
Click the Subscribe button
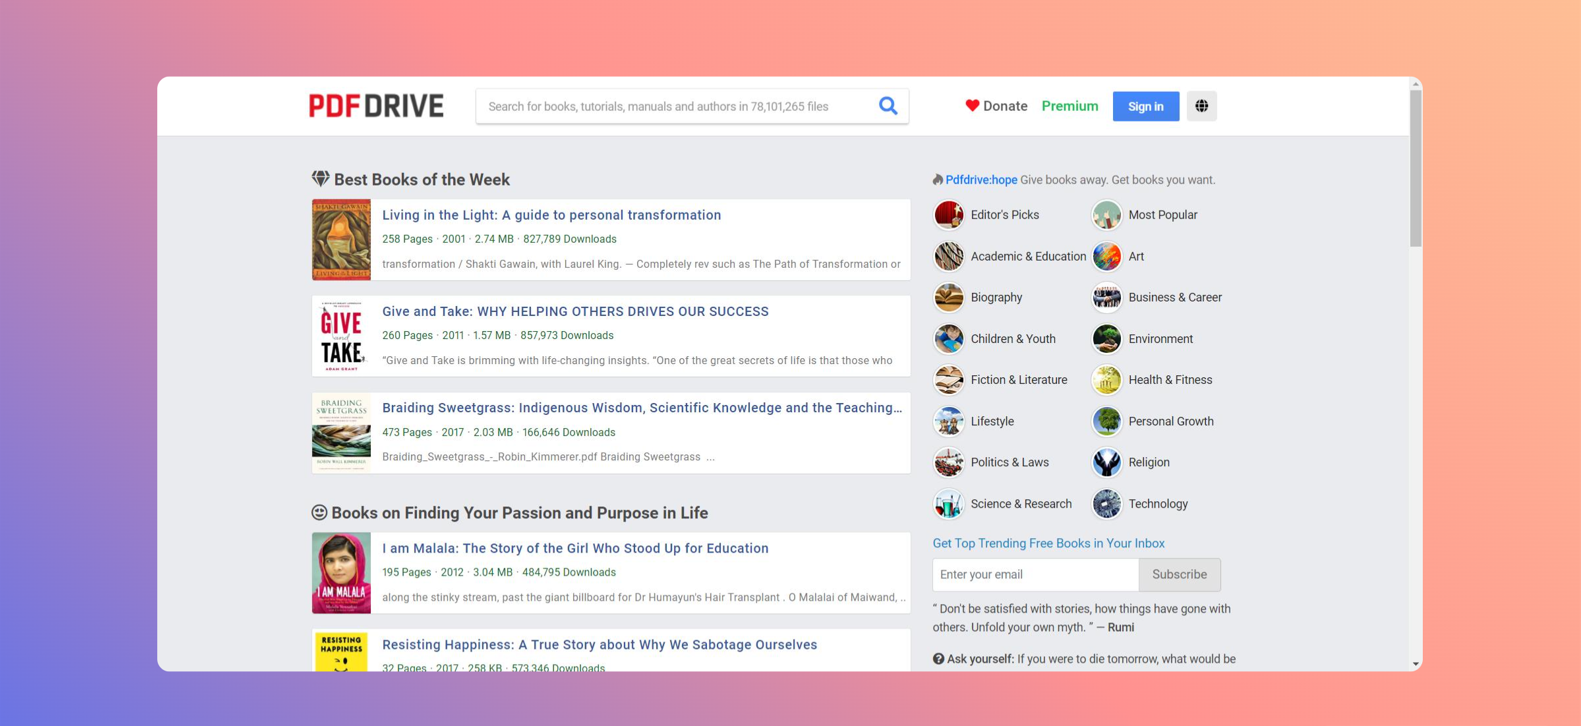click(1179, 575)
